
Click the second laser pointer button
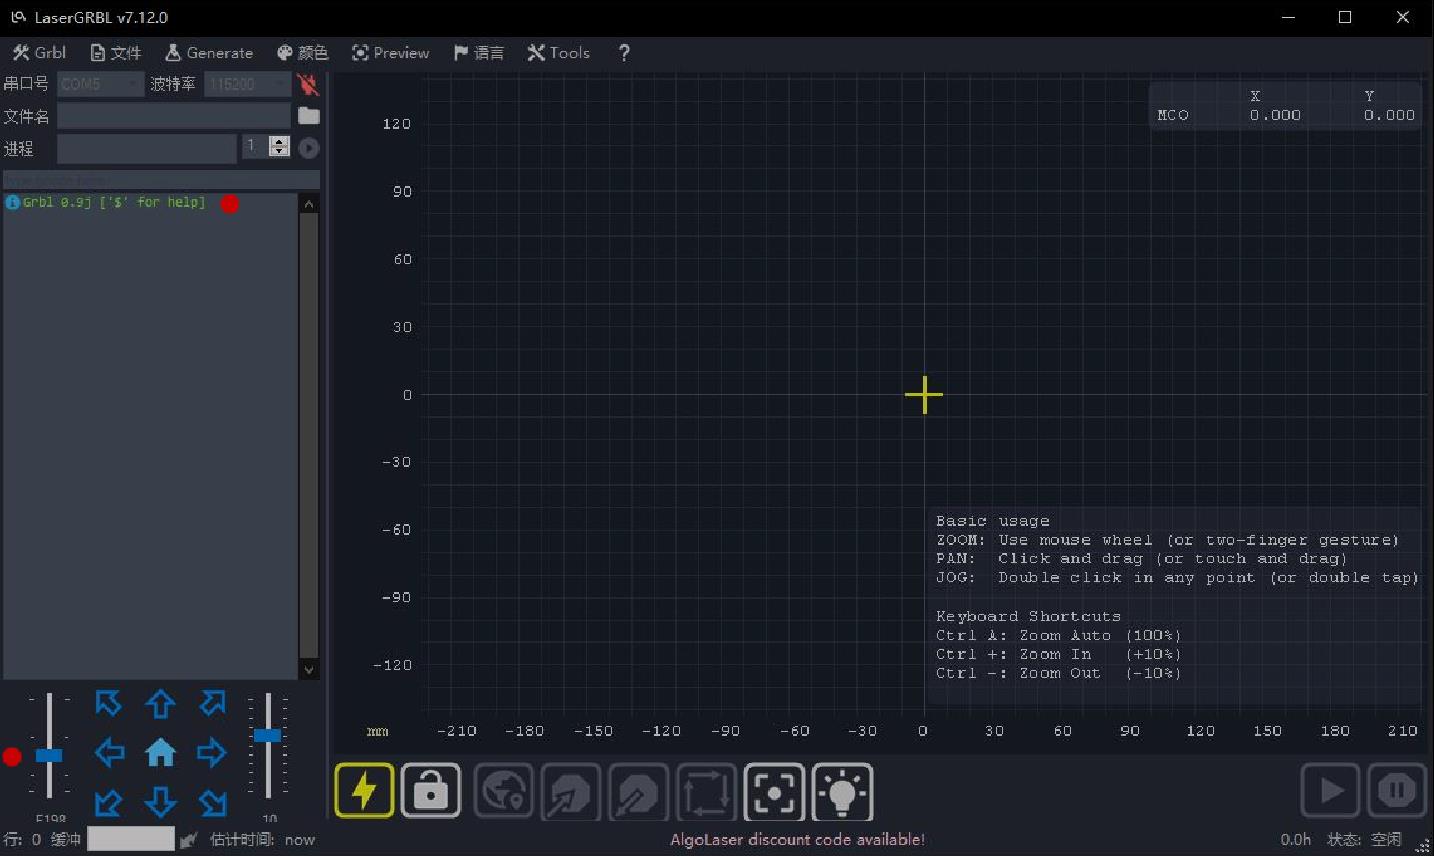pyautogui.click(x=639, y=791)
